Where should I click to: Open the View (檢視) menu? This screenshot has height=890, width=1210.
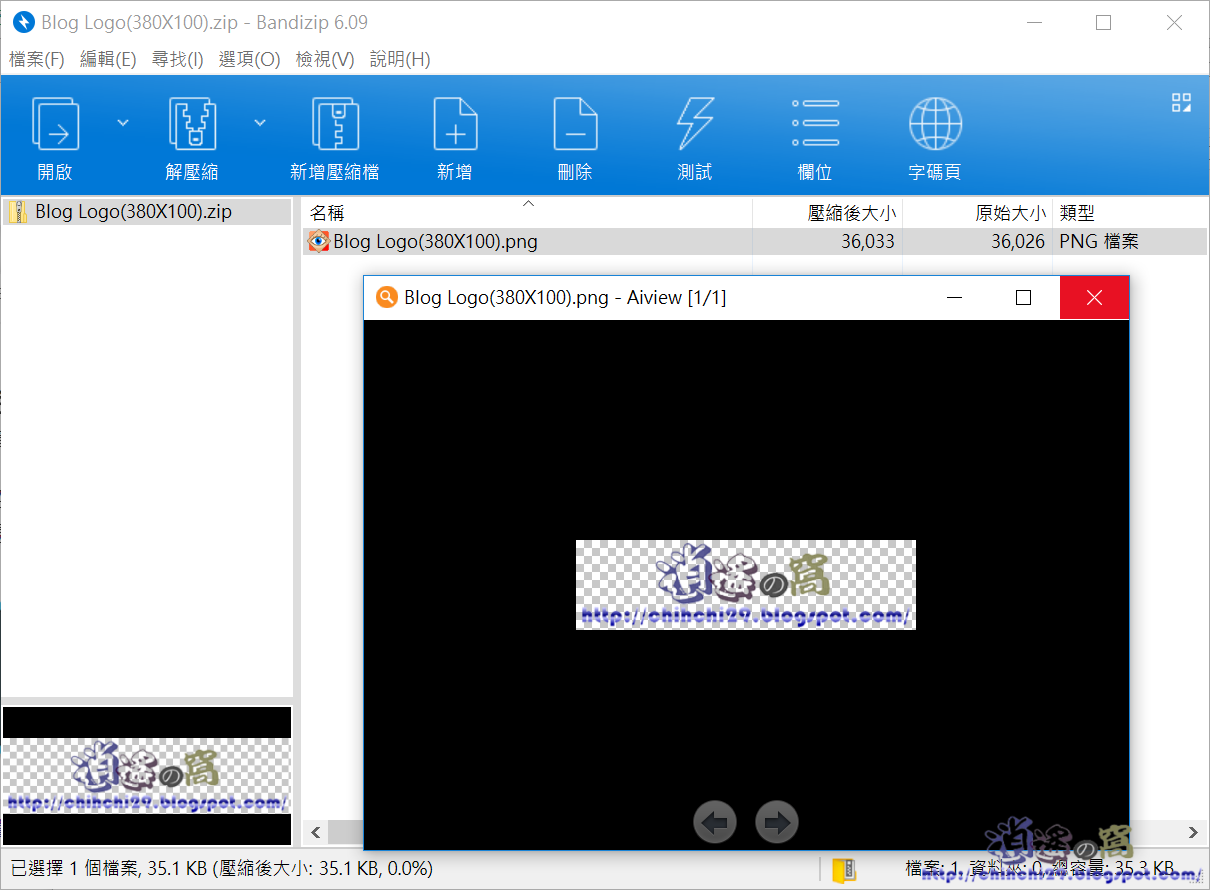pos(325,59)
